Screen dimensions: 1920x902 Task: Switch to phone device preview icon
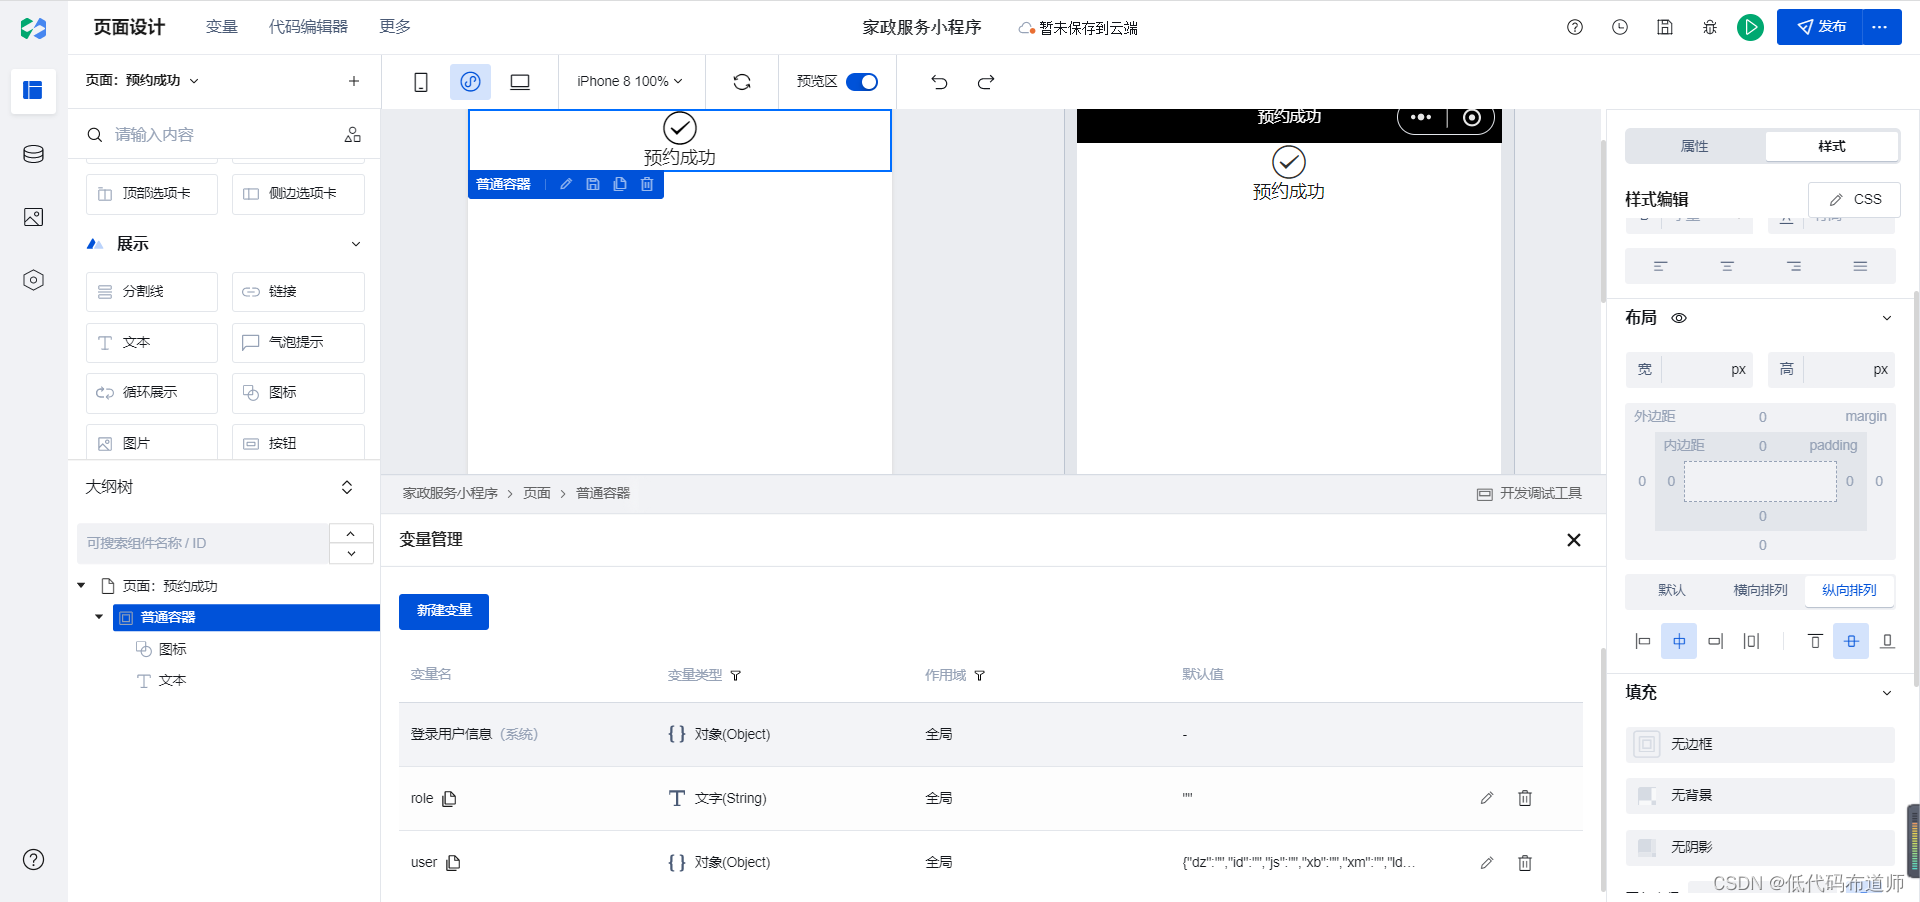421,82
